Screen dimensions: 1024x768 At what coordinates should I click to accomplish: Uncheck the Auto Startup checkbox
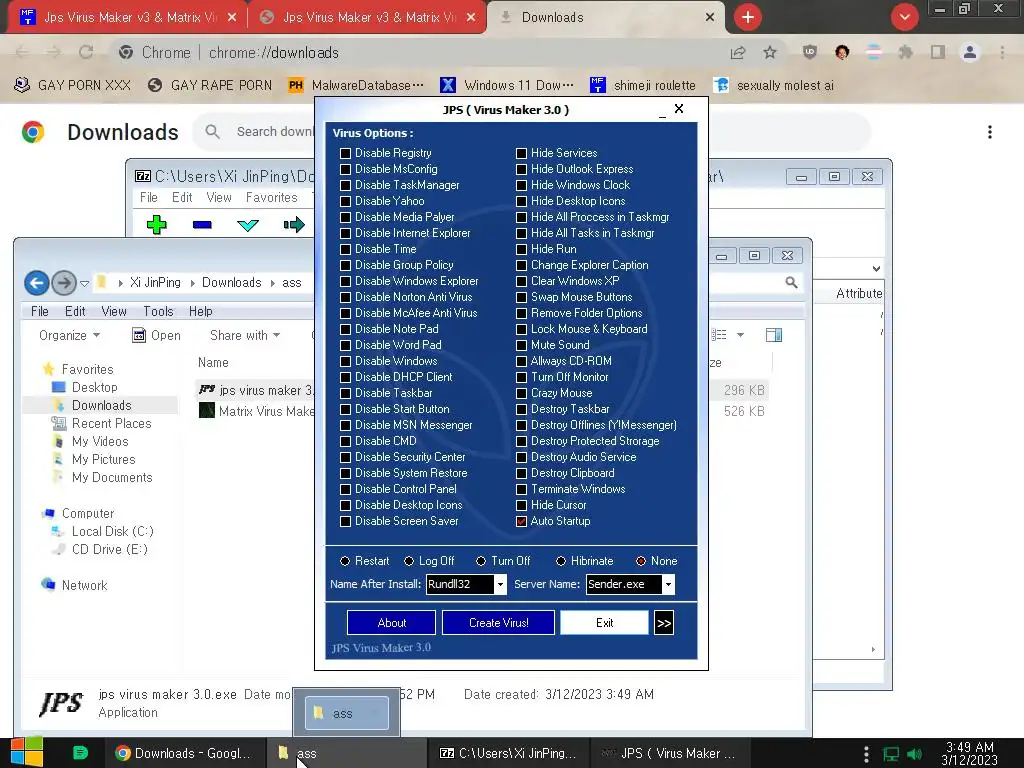(x=521, y=521)
